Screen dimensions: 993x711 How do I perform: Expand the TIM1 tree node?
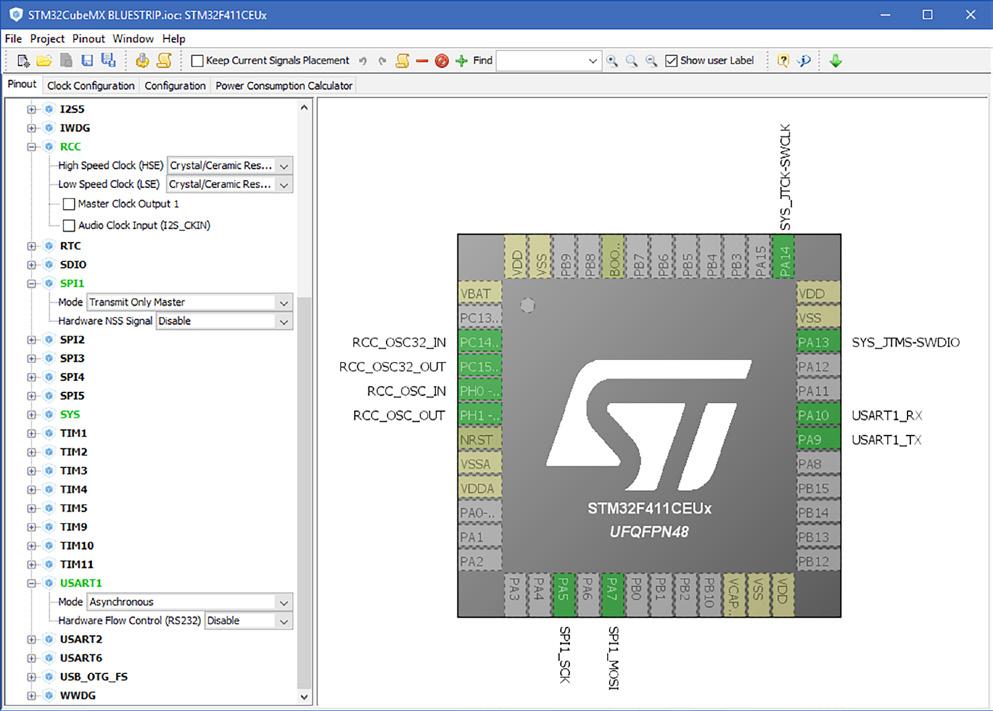coord(31,434)
